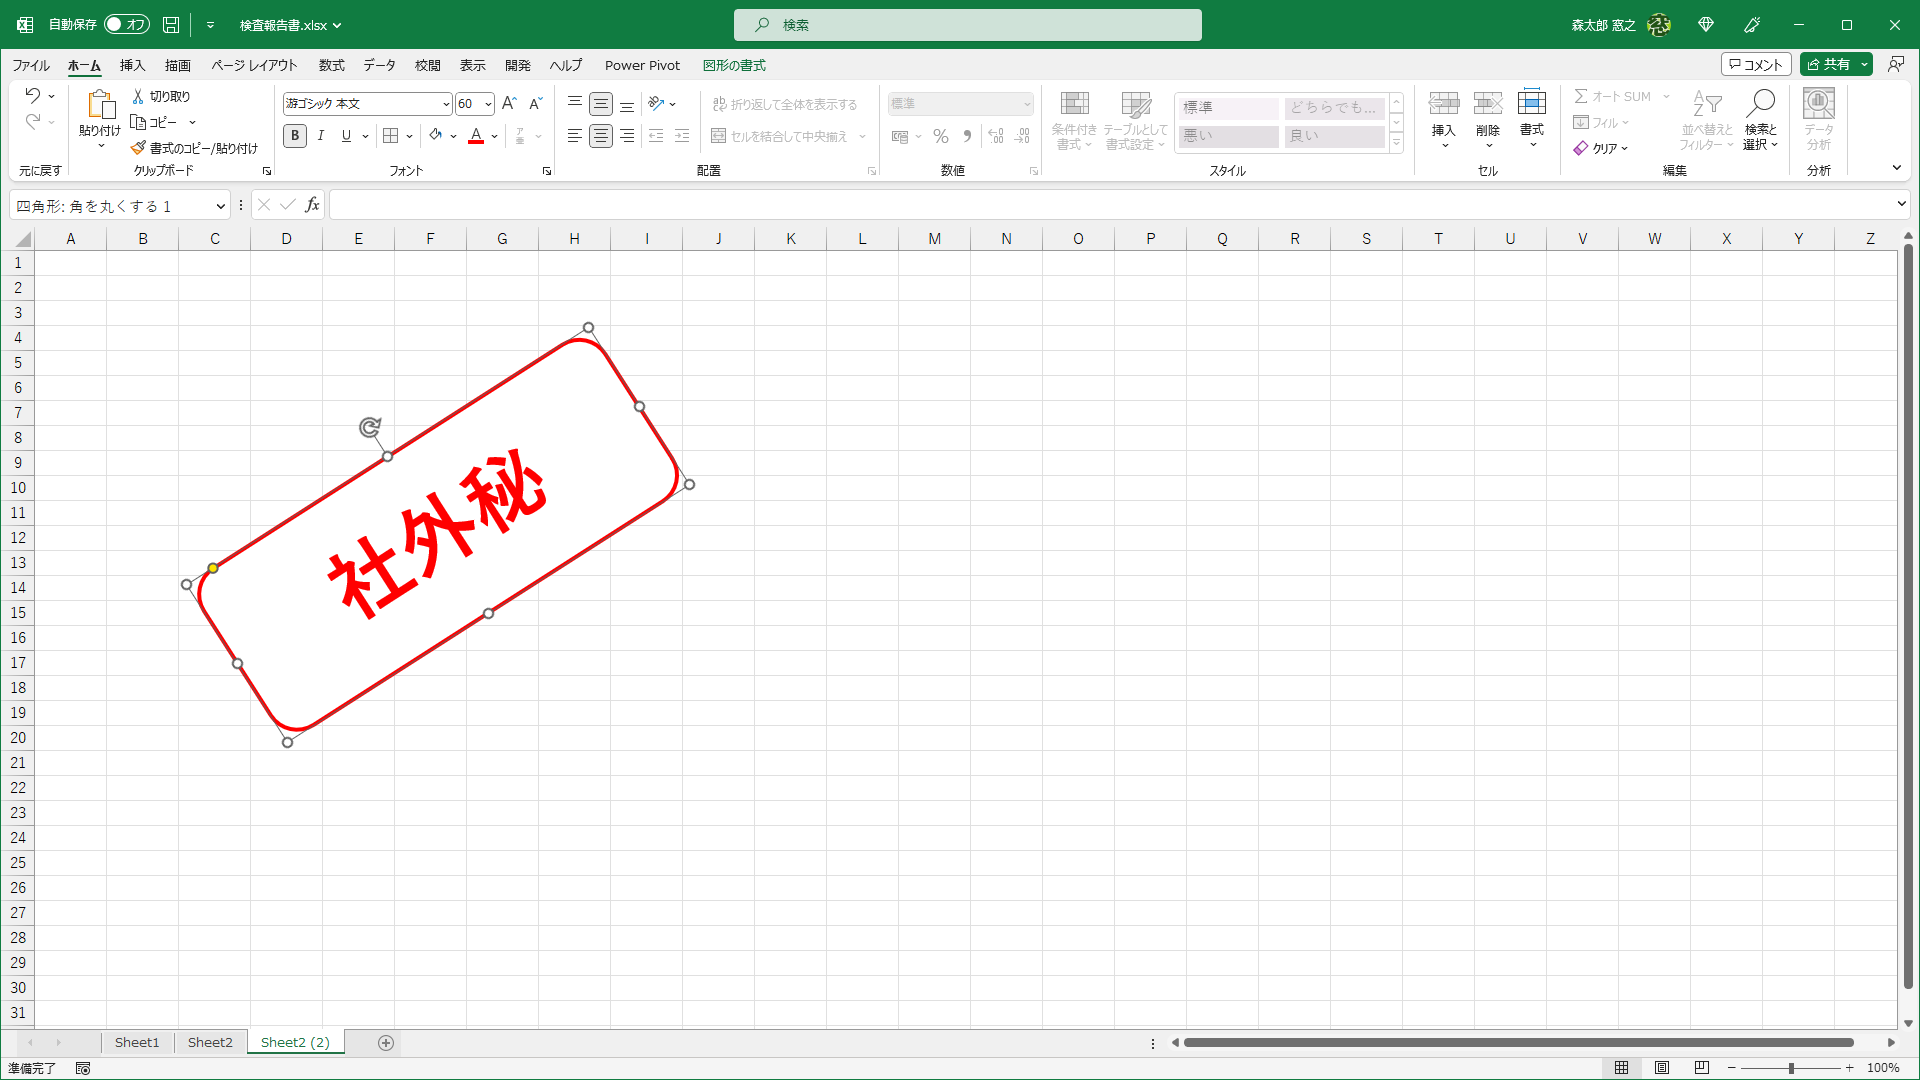Click the Comments button

(1756, 64)
